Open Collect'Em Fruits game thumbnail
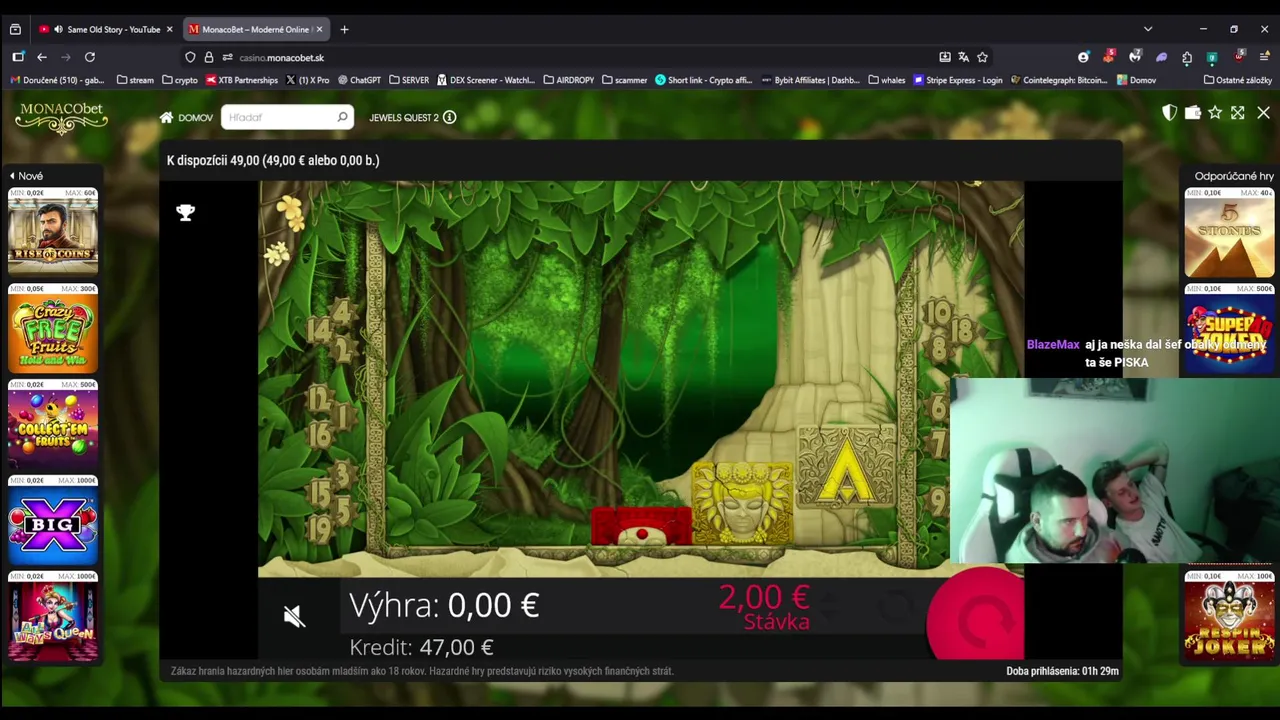Screen dimensions: 1280x720 [x=53, y=423]
